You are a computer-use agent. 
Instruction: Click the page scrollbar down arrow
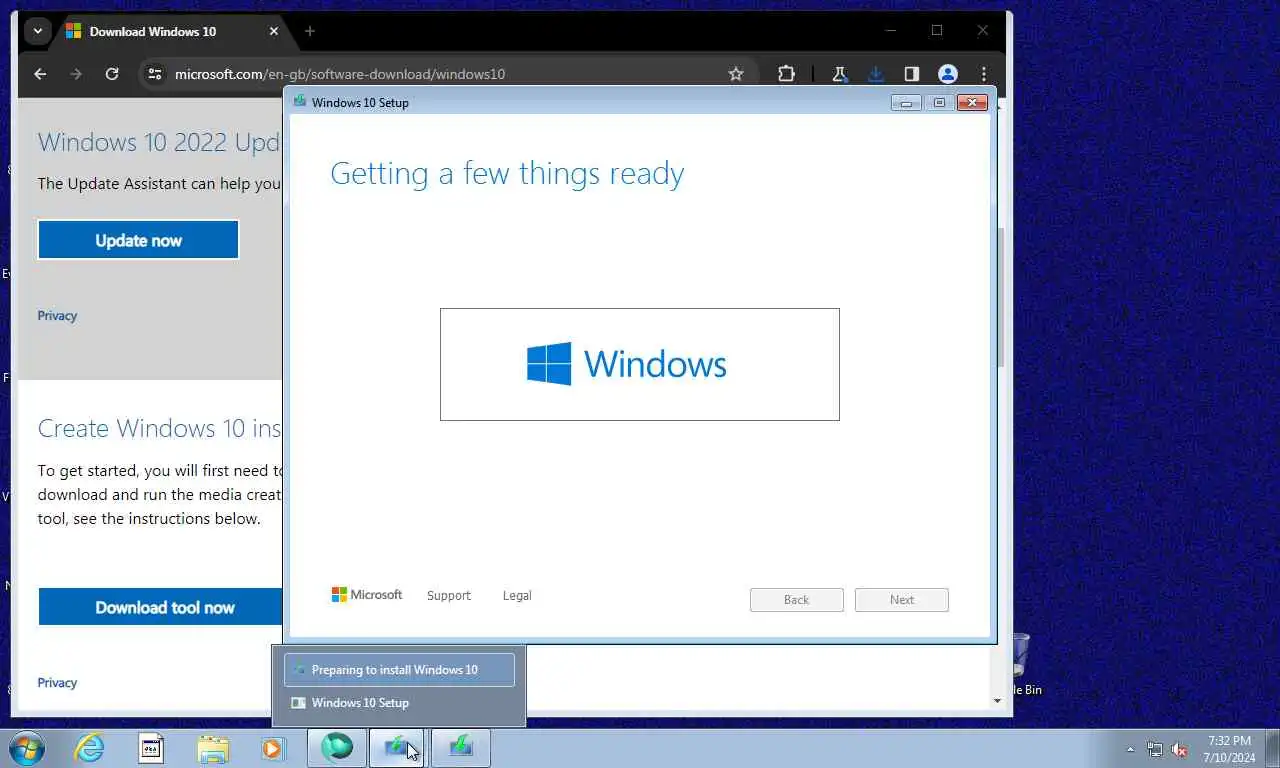[x=997, y=700]
